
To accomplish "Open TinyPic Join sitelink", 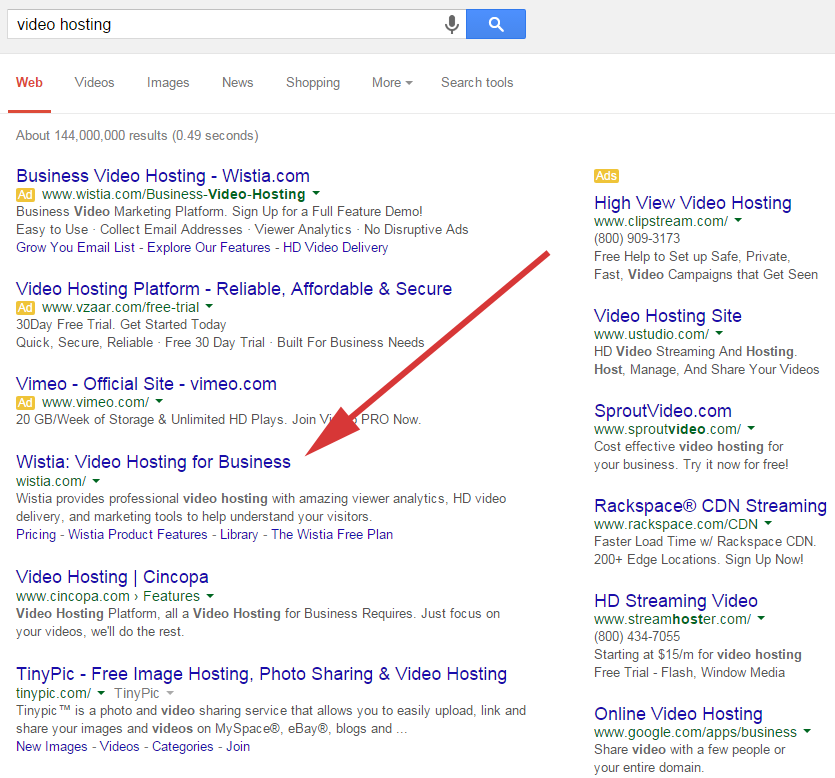I will [x=238, y=747].
